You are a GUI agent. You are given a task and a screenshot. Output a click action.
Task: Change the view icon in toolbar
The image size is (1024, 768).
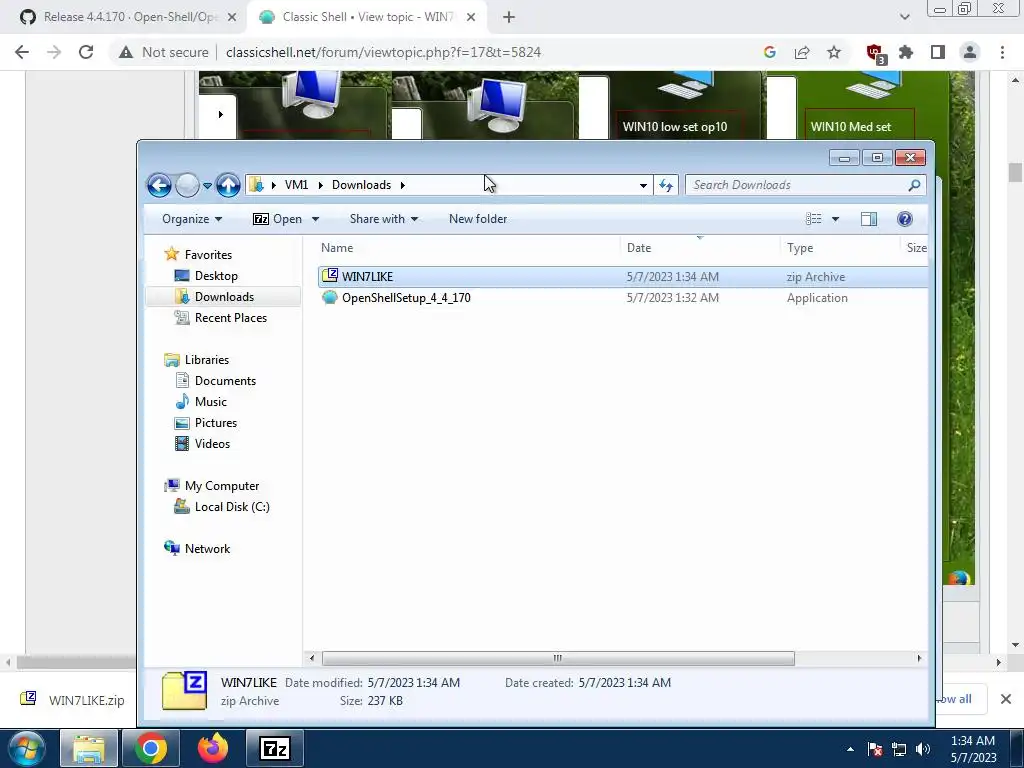pos(814,219)
